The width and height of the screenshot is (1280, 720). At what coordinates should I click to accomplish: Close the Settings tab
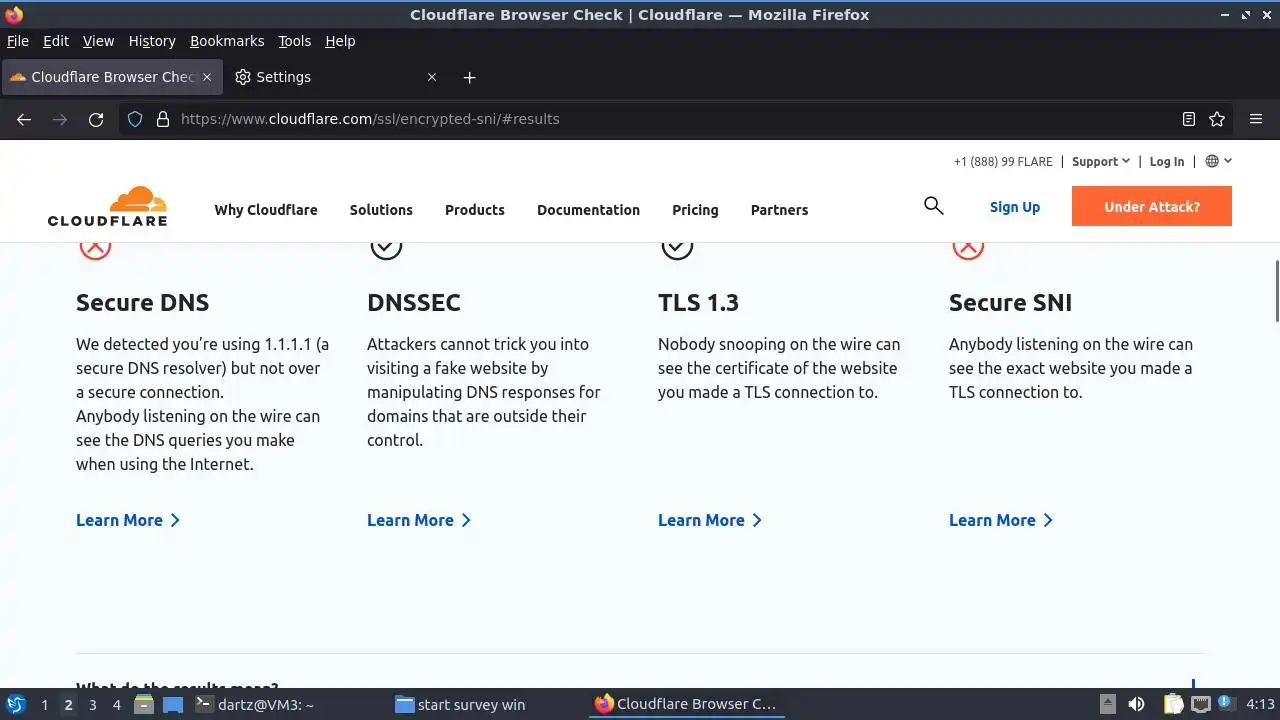coord(432,77)
